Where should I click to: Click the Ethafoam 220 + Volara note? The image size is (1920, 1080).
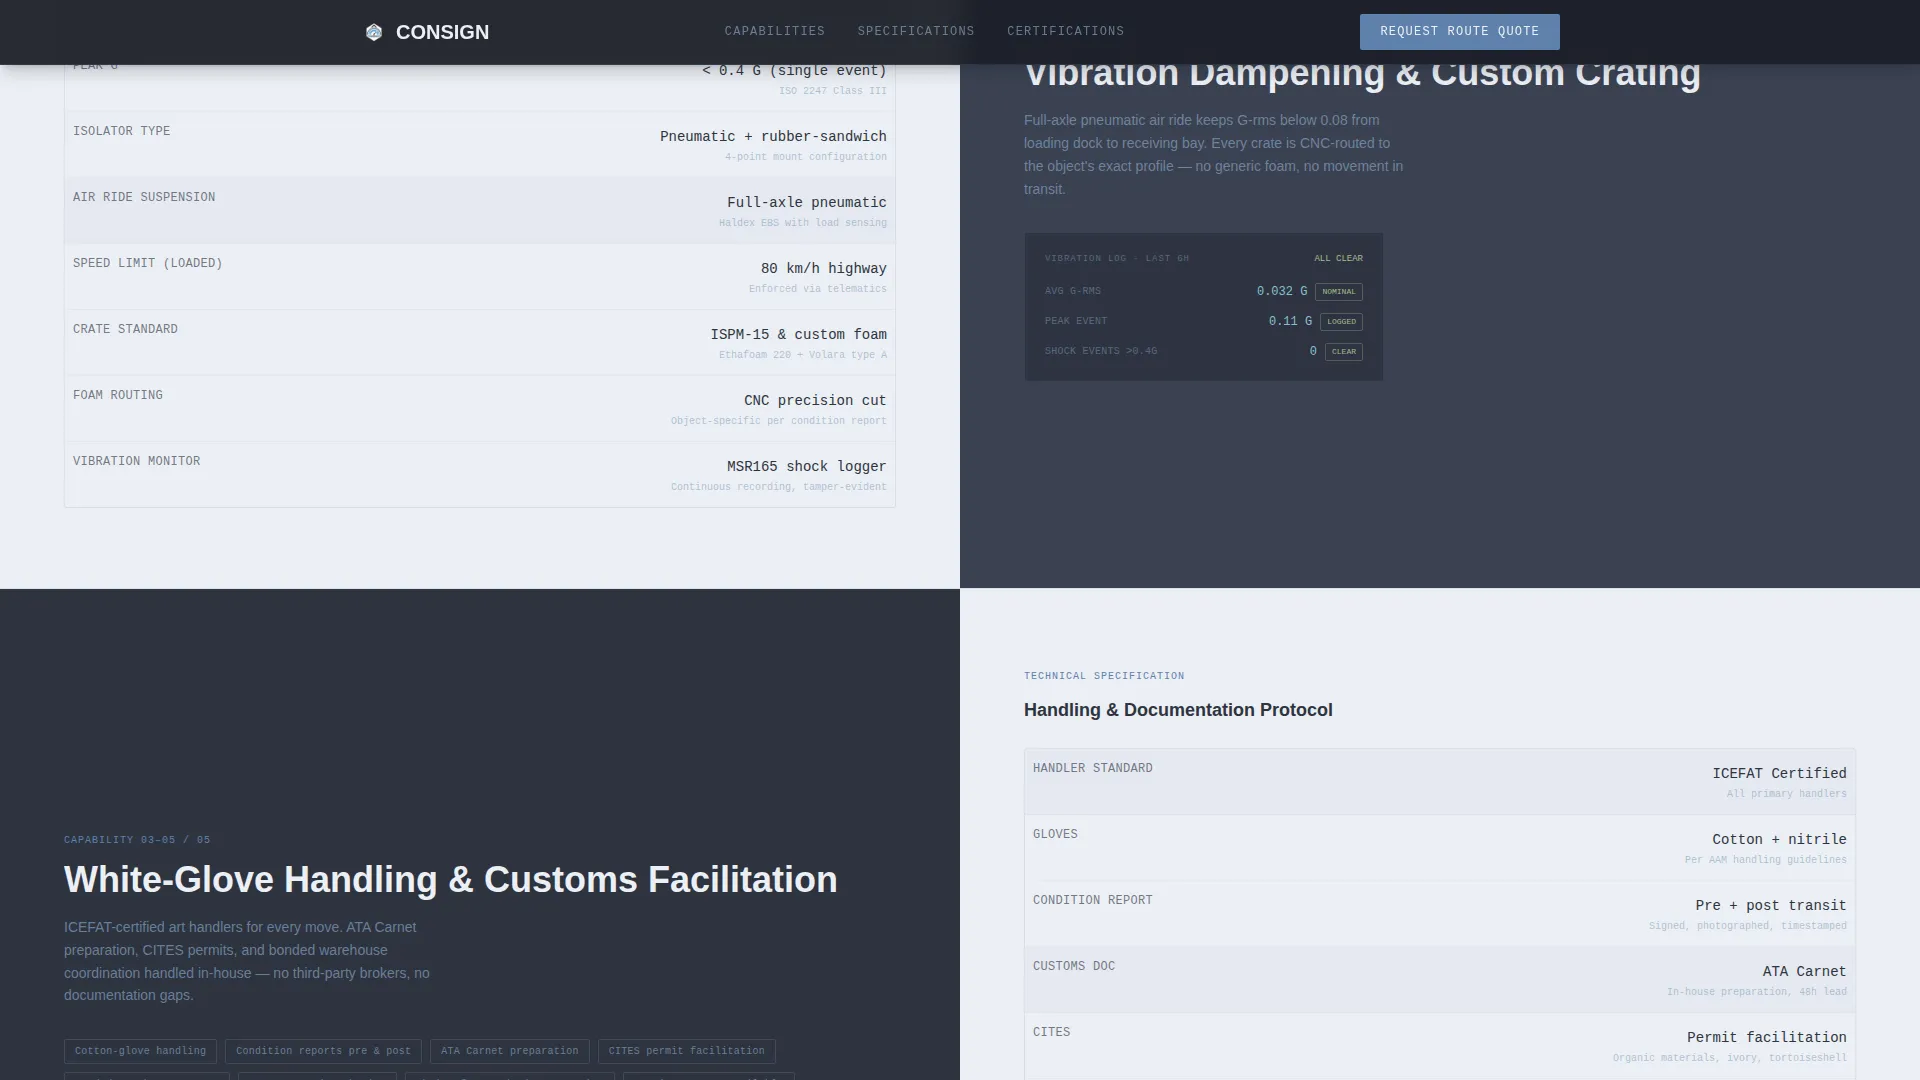tap(802, 355)
